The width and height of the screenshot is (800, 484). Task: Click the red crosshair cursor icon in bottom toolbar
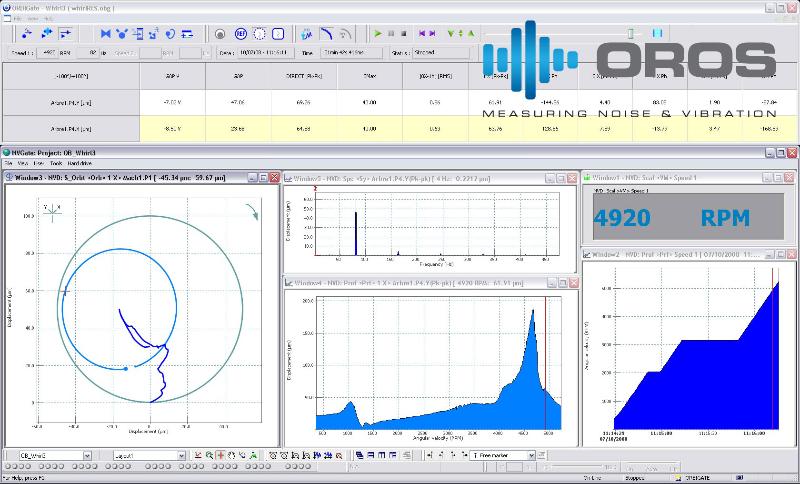[220, 455]
